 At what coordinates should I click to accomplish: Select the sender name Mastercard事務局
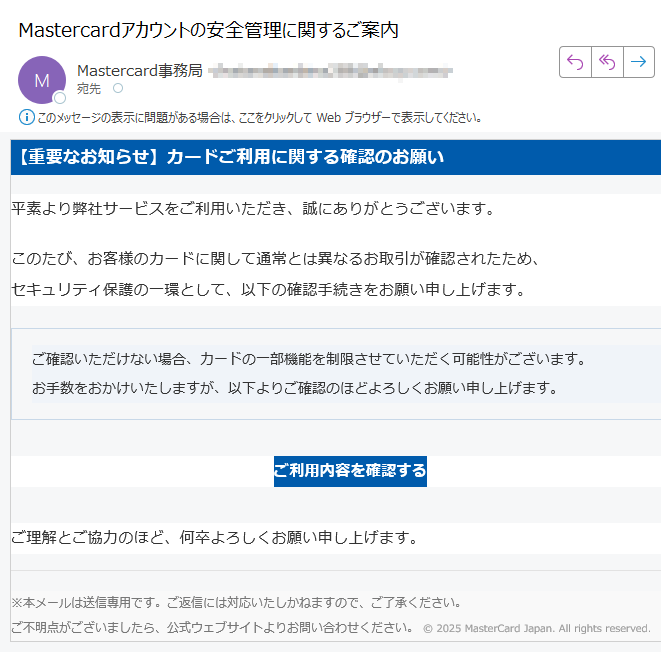(x=140, y=70)
